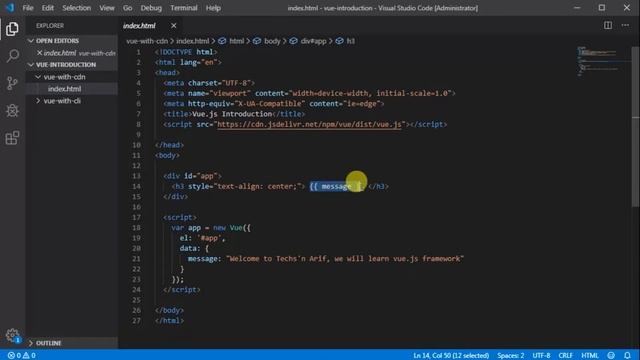Click the '#app' string on line 19
Screen dimensions: 640x360
coord(209,238)
